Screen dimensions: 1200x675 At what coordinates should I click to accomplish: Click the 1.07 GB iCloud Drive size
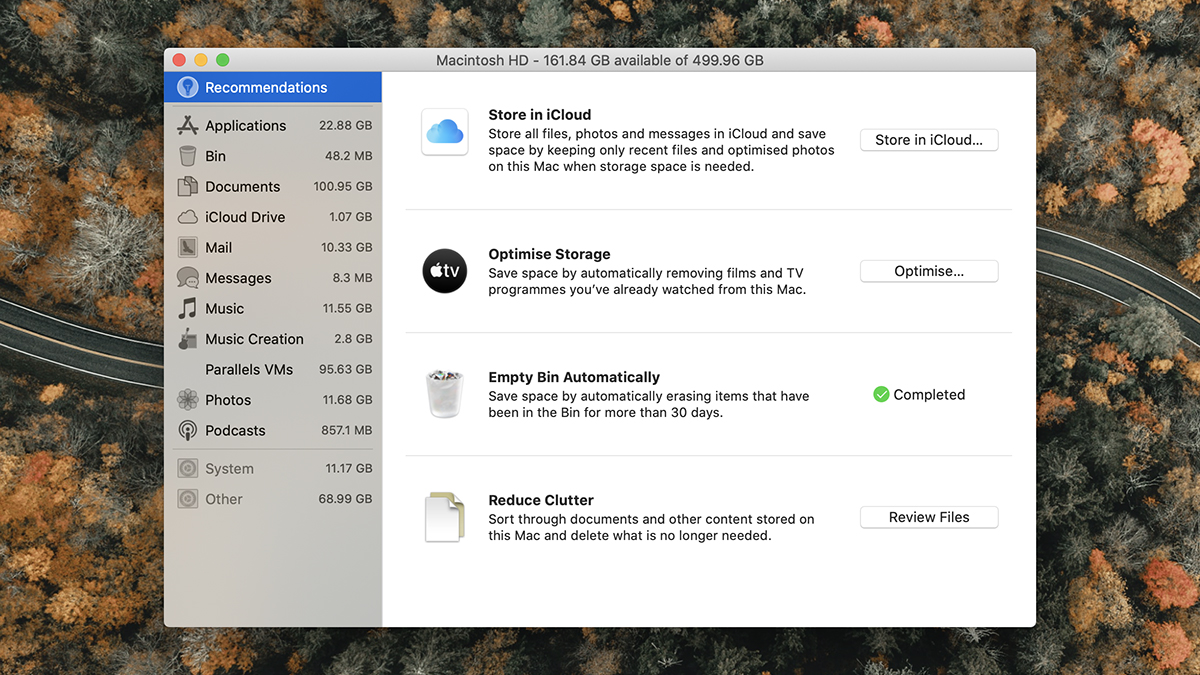(350, 217)
